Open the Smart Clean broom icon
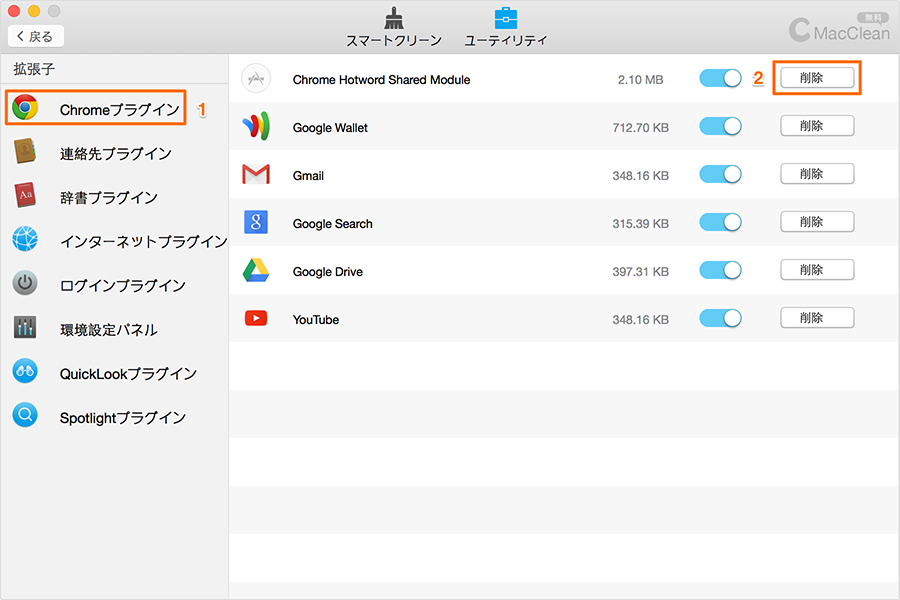This screenshot has height=600, width=900. tap(394, 18)
